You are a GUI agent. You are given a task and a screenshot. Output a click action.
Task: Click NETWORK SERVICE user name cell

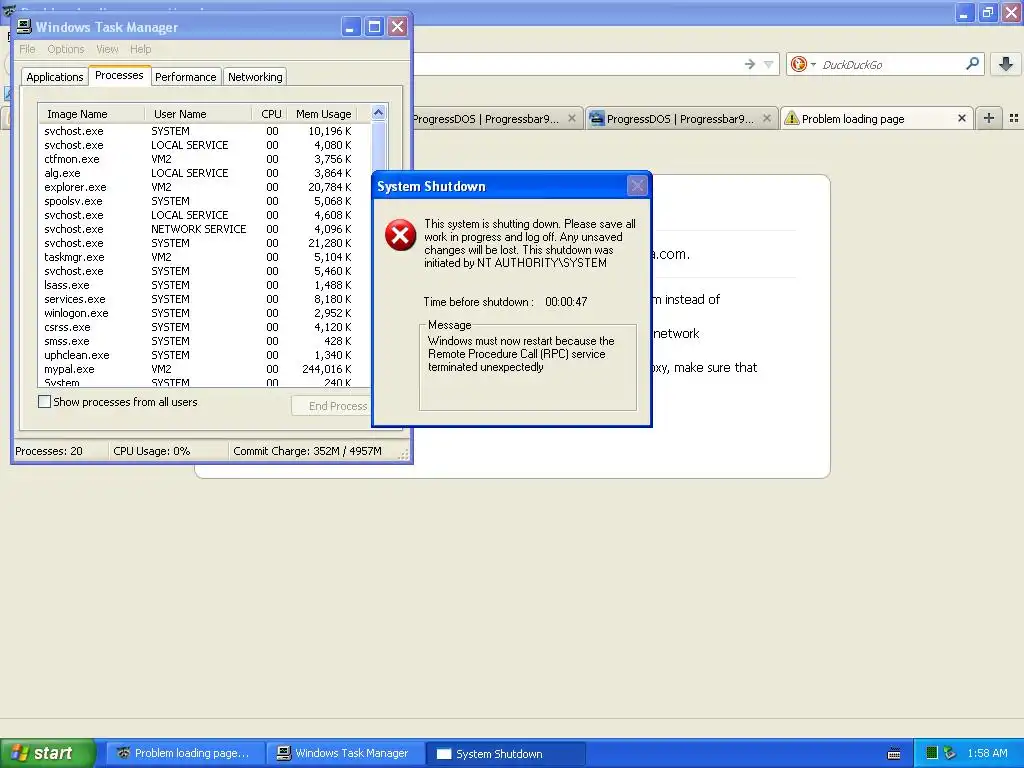tap(199, 229)
